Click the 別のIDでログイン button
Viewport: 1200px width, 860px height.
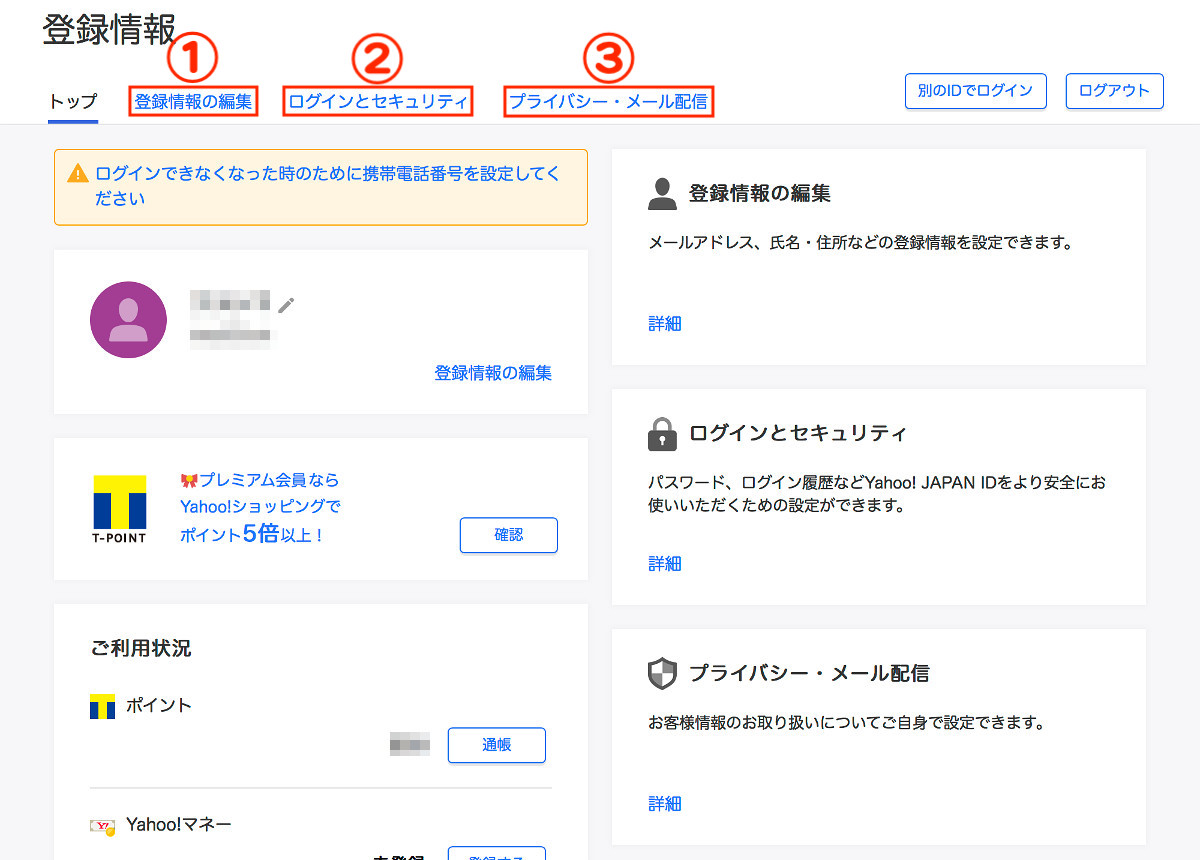click(975, 90)
